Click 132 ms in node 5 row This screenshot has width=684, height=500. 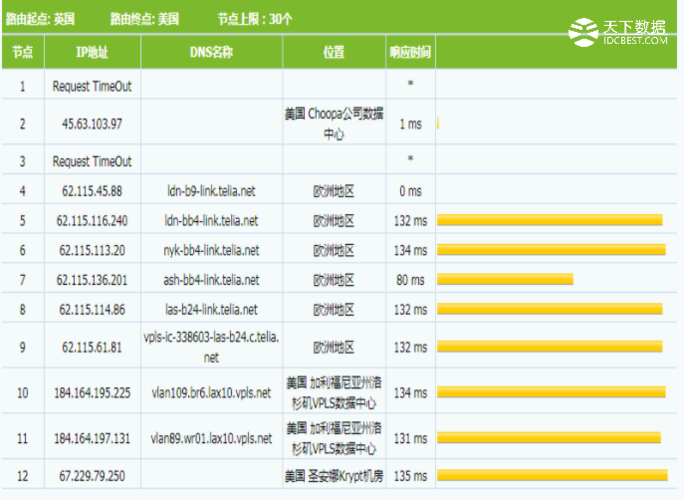(410, 221)
